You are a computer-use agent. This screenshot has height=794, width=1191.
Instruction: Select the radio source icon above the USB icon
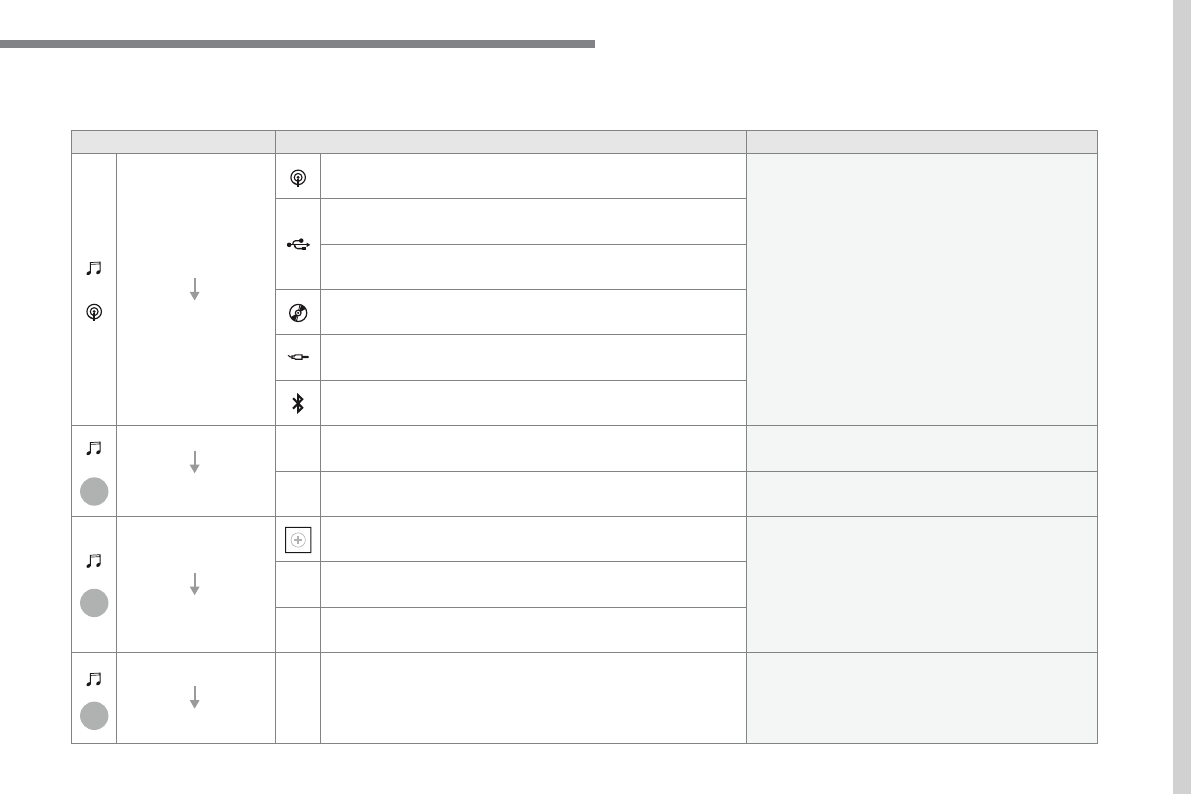click(x=298, y=178)
